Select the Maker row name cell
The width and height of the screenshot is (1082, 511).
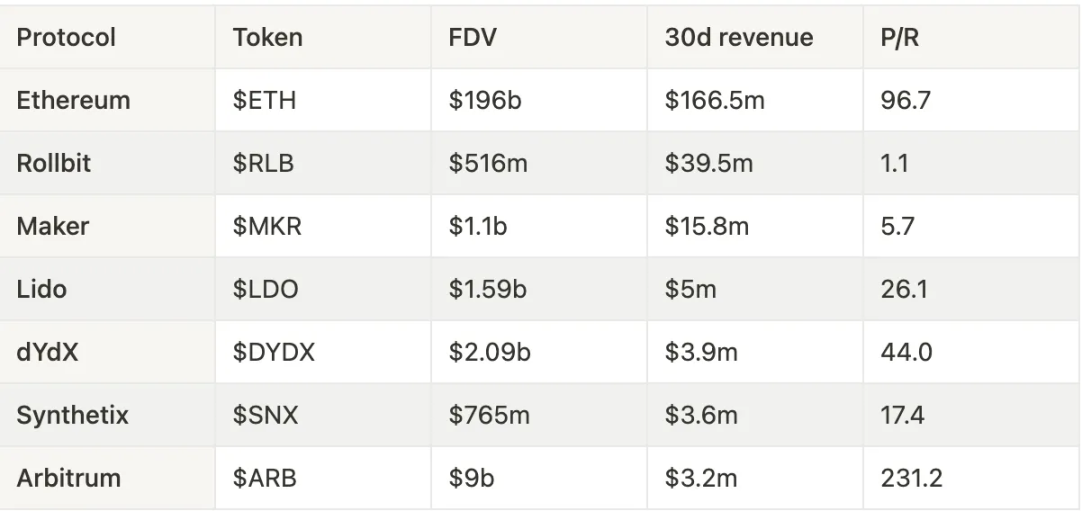pos(107,226)
